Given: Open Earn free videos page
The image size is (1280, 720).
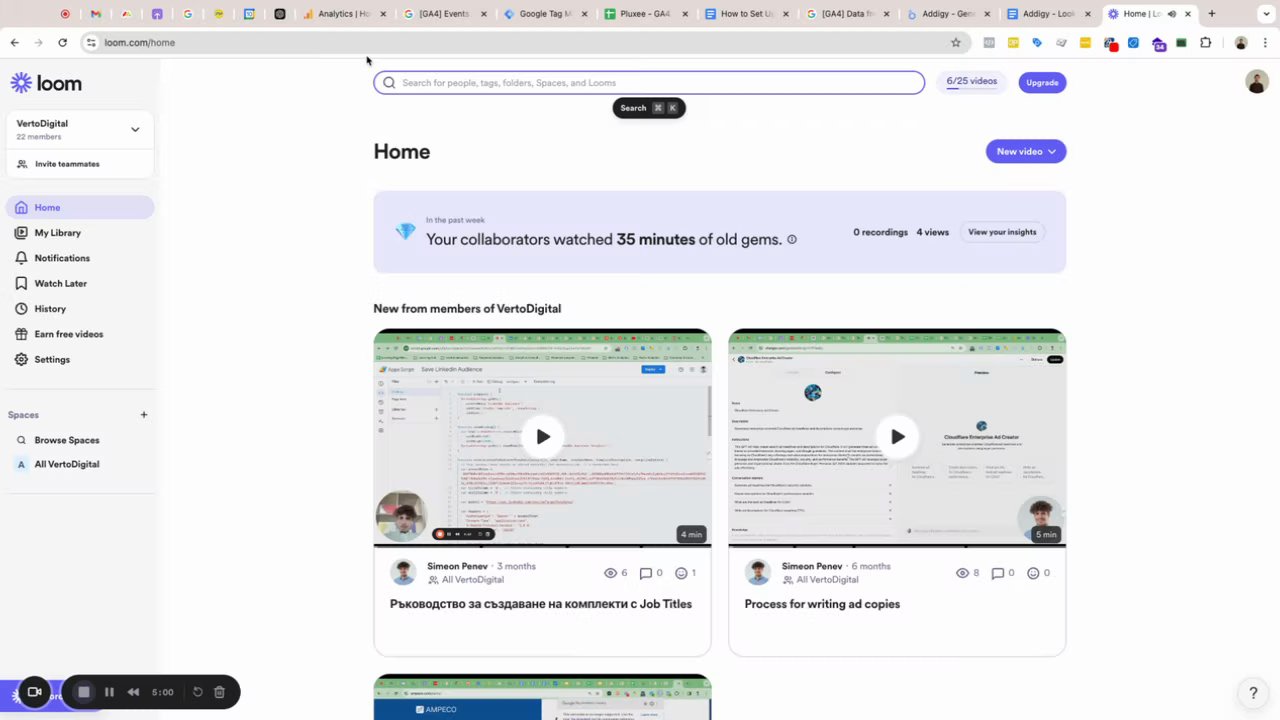Looking at the screenshot, I should [68, 334].
